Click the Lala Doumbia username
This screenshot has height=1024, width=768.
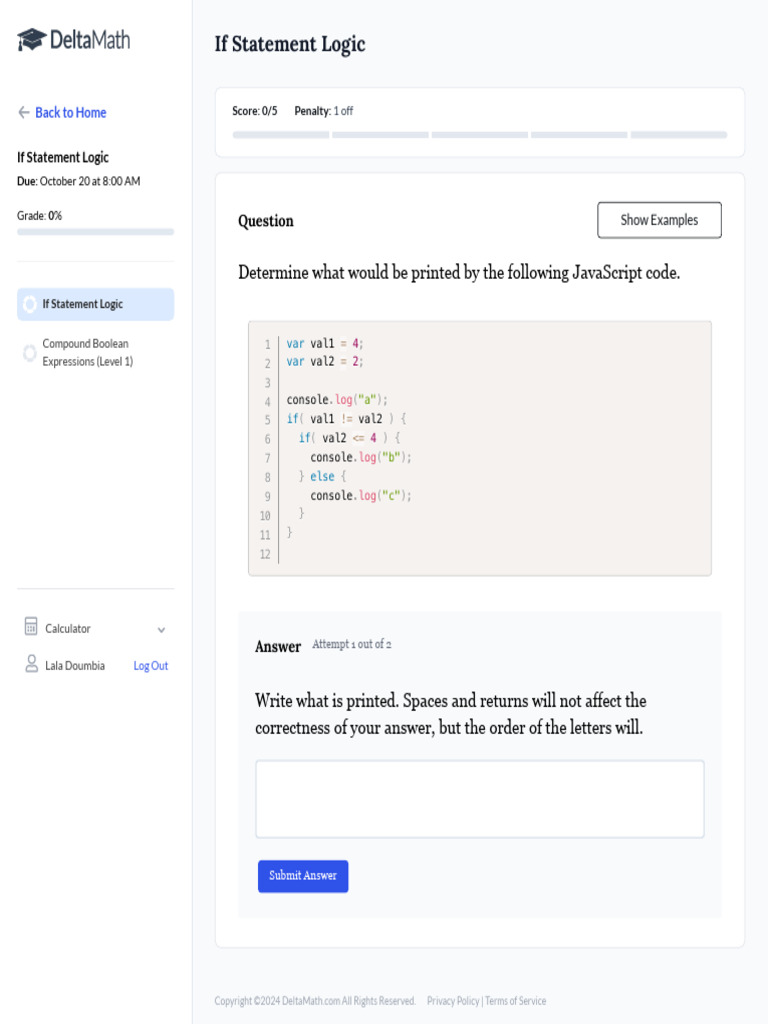(x=75, y=666)
